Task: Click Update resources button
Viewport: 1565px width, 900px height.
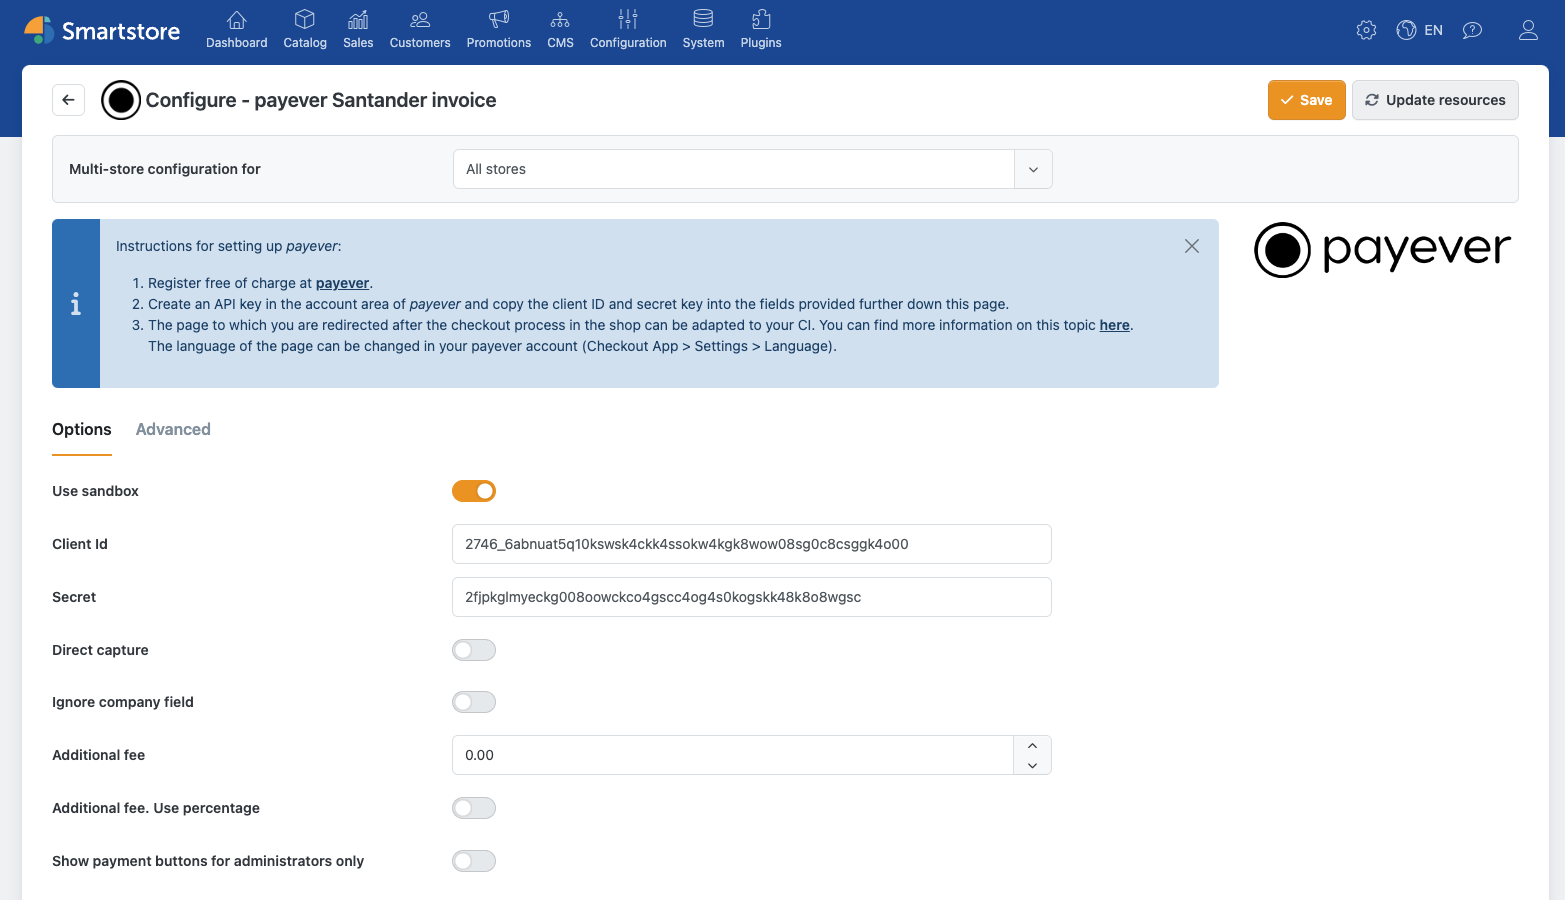Action: (1435, 100)
